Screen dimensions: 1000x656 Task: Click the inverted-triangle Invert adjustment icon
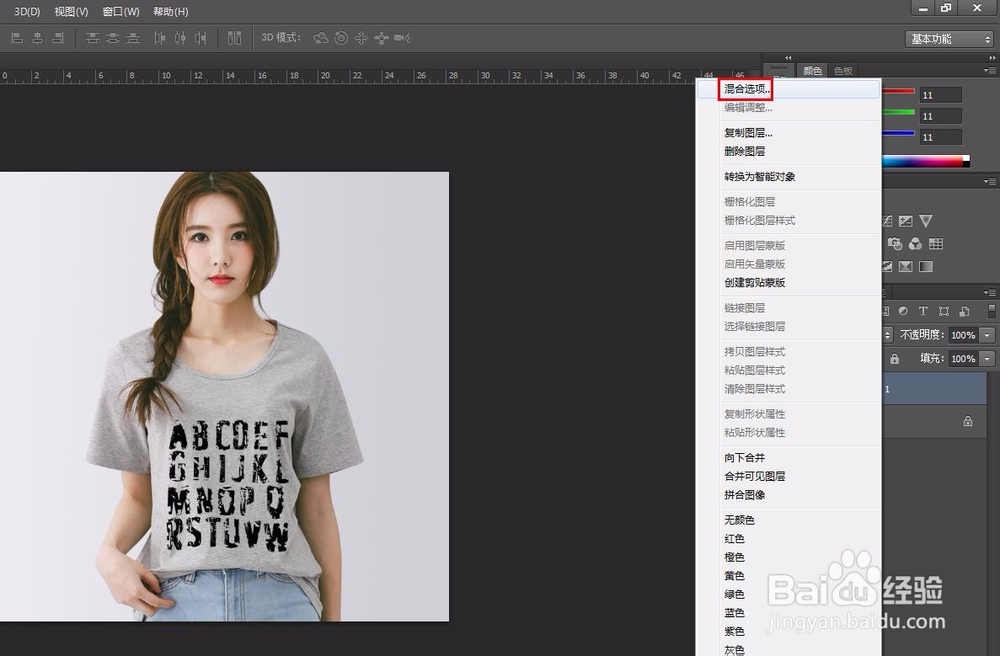pyautogui.click(x=925, y=220)
